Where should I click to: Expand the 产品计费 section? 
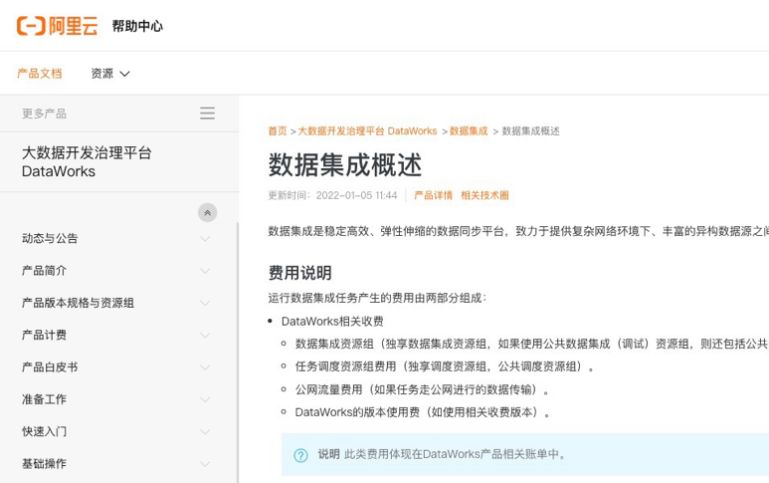tap(205, 335)
